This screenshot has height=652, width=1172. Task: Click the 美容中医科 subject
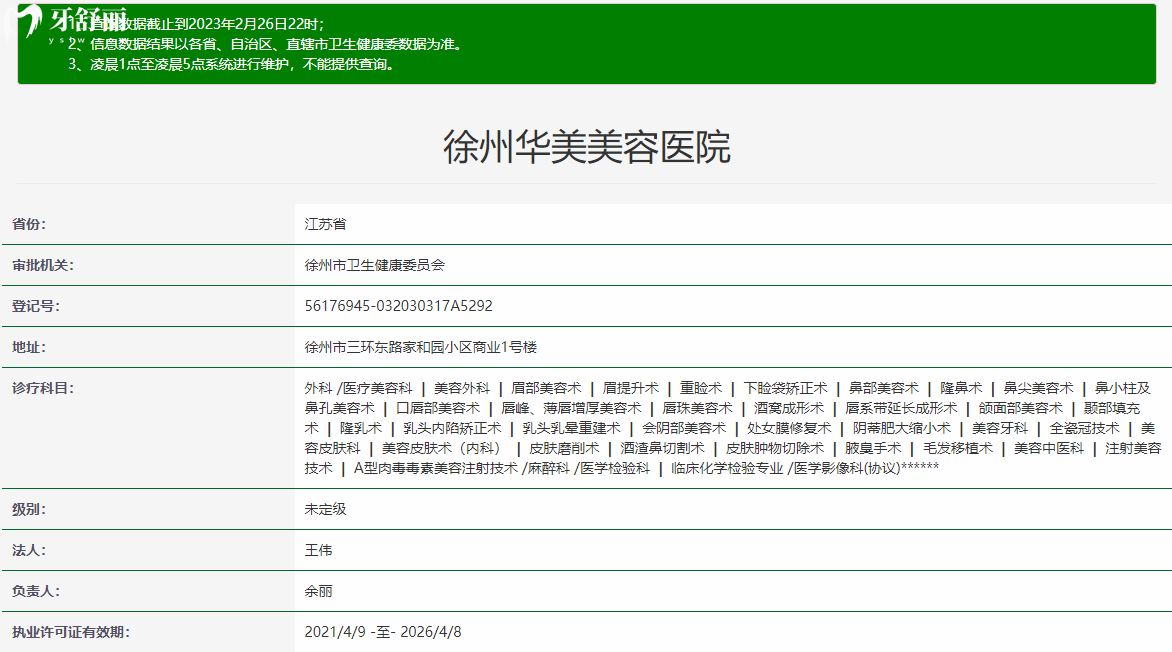tap(1049, 449)
